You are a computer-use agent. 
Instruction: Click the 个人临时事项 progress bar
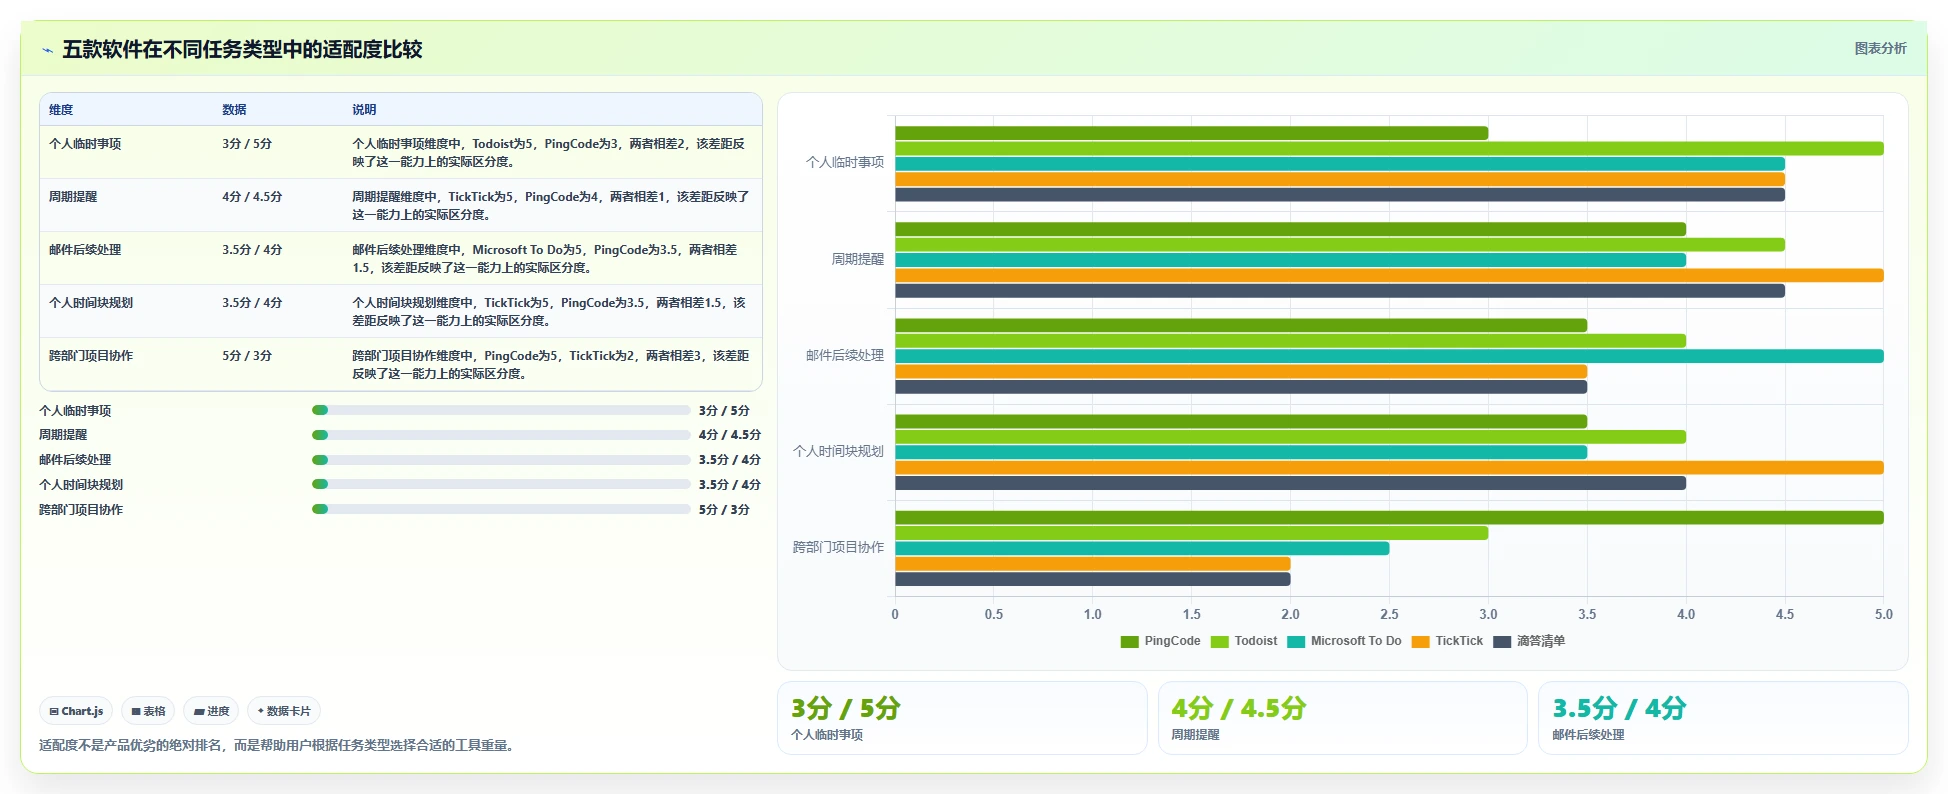click(501, 410)
